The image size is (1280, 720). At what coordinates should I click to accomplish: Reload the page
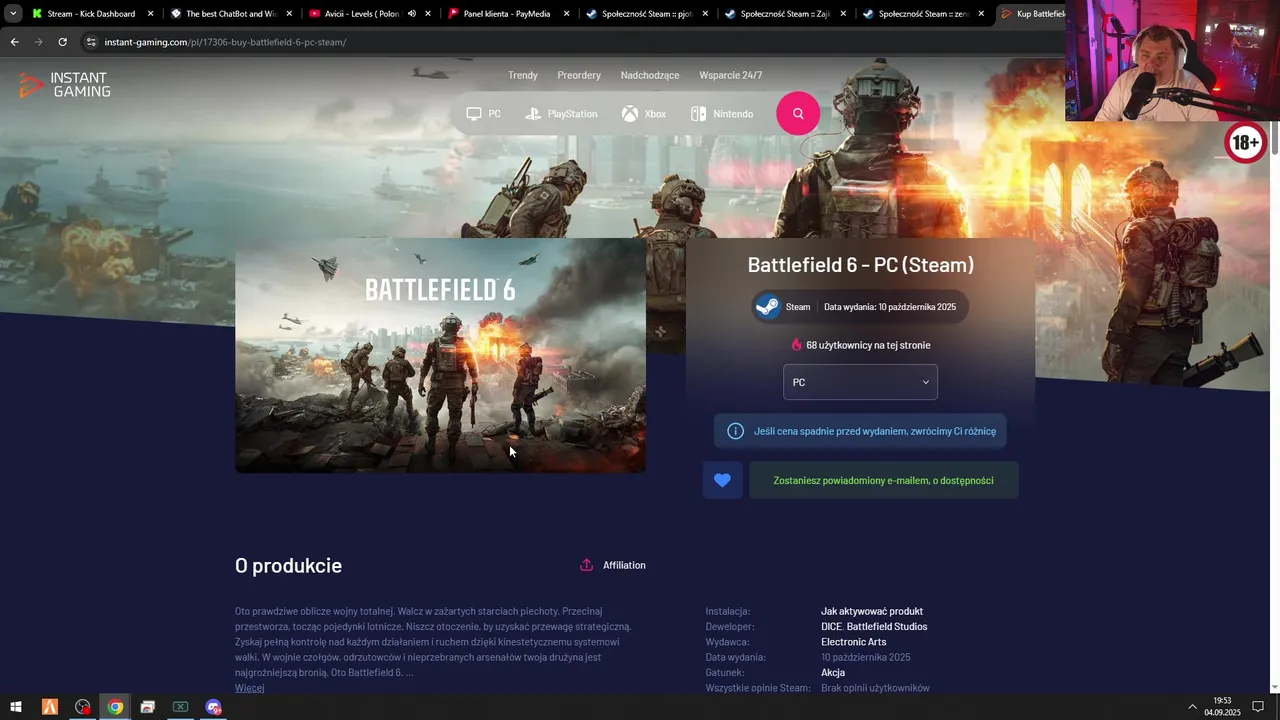click(62, 42)
